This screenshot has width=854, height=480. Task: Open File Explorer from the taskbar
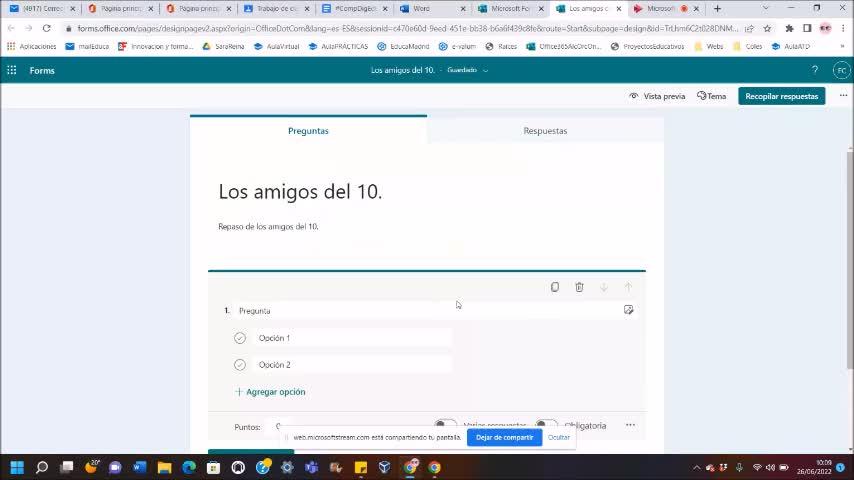pos(164,467)
